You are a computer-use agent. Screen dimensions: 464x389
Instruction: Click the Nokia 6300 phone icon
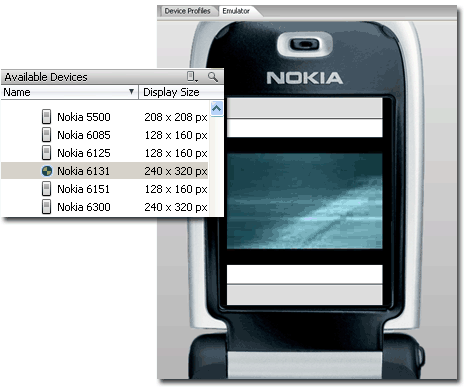(x=46, y=207)
